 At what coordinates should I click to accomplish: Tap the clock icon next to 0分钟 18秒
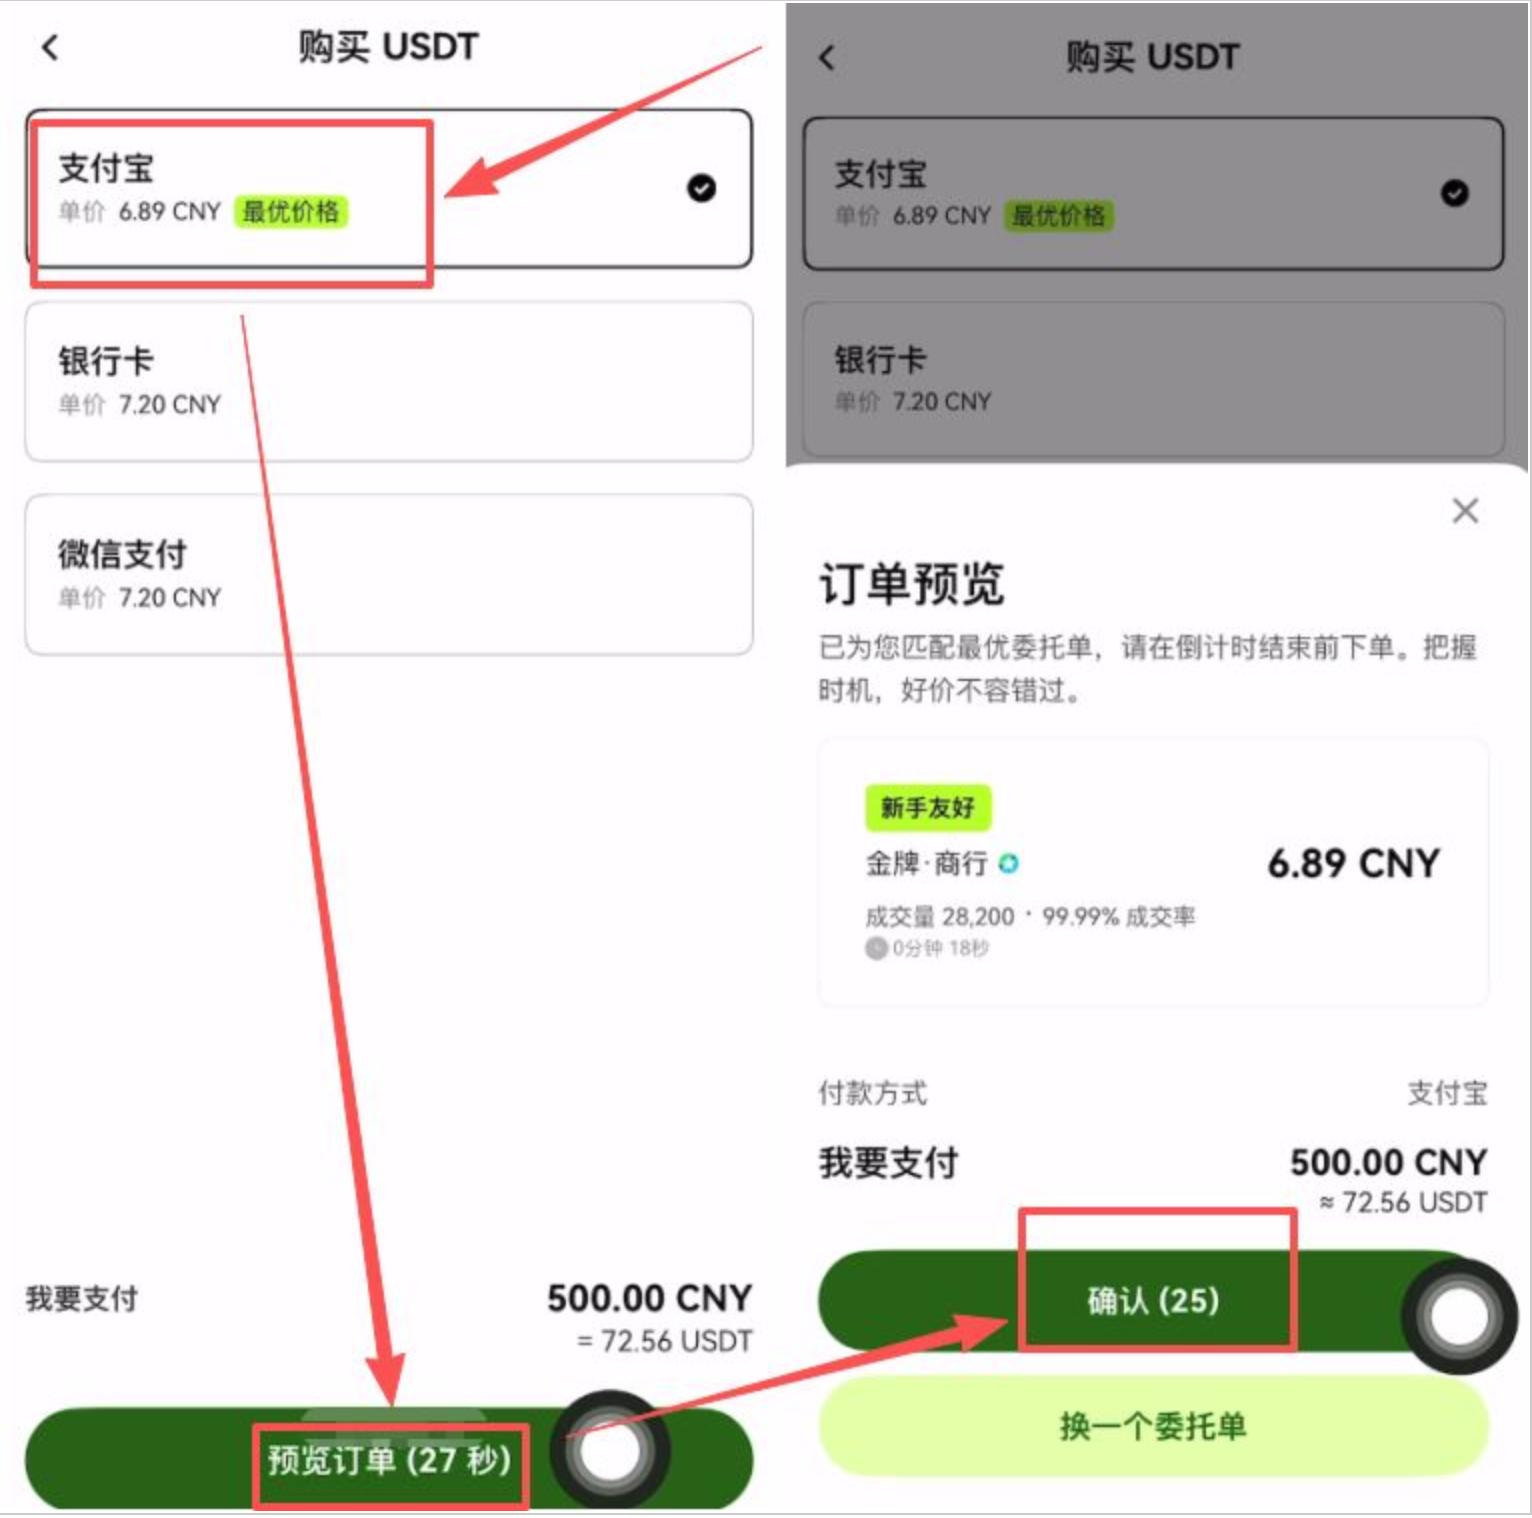coord(876,947)
